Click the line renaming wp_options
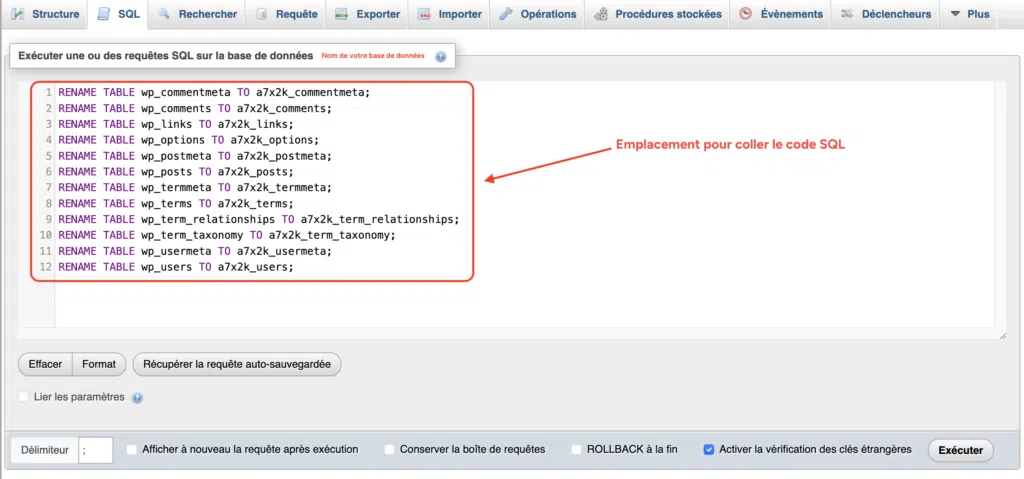This screenshot has width=1024, height=479. 189,140
